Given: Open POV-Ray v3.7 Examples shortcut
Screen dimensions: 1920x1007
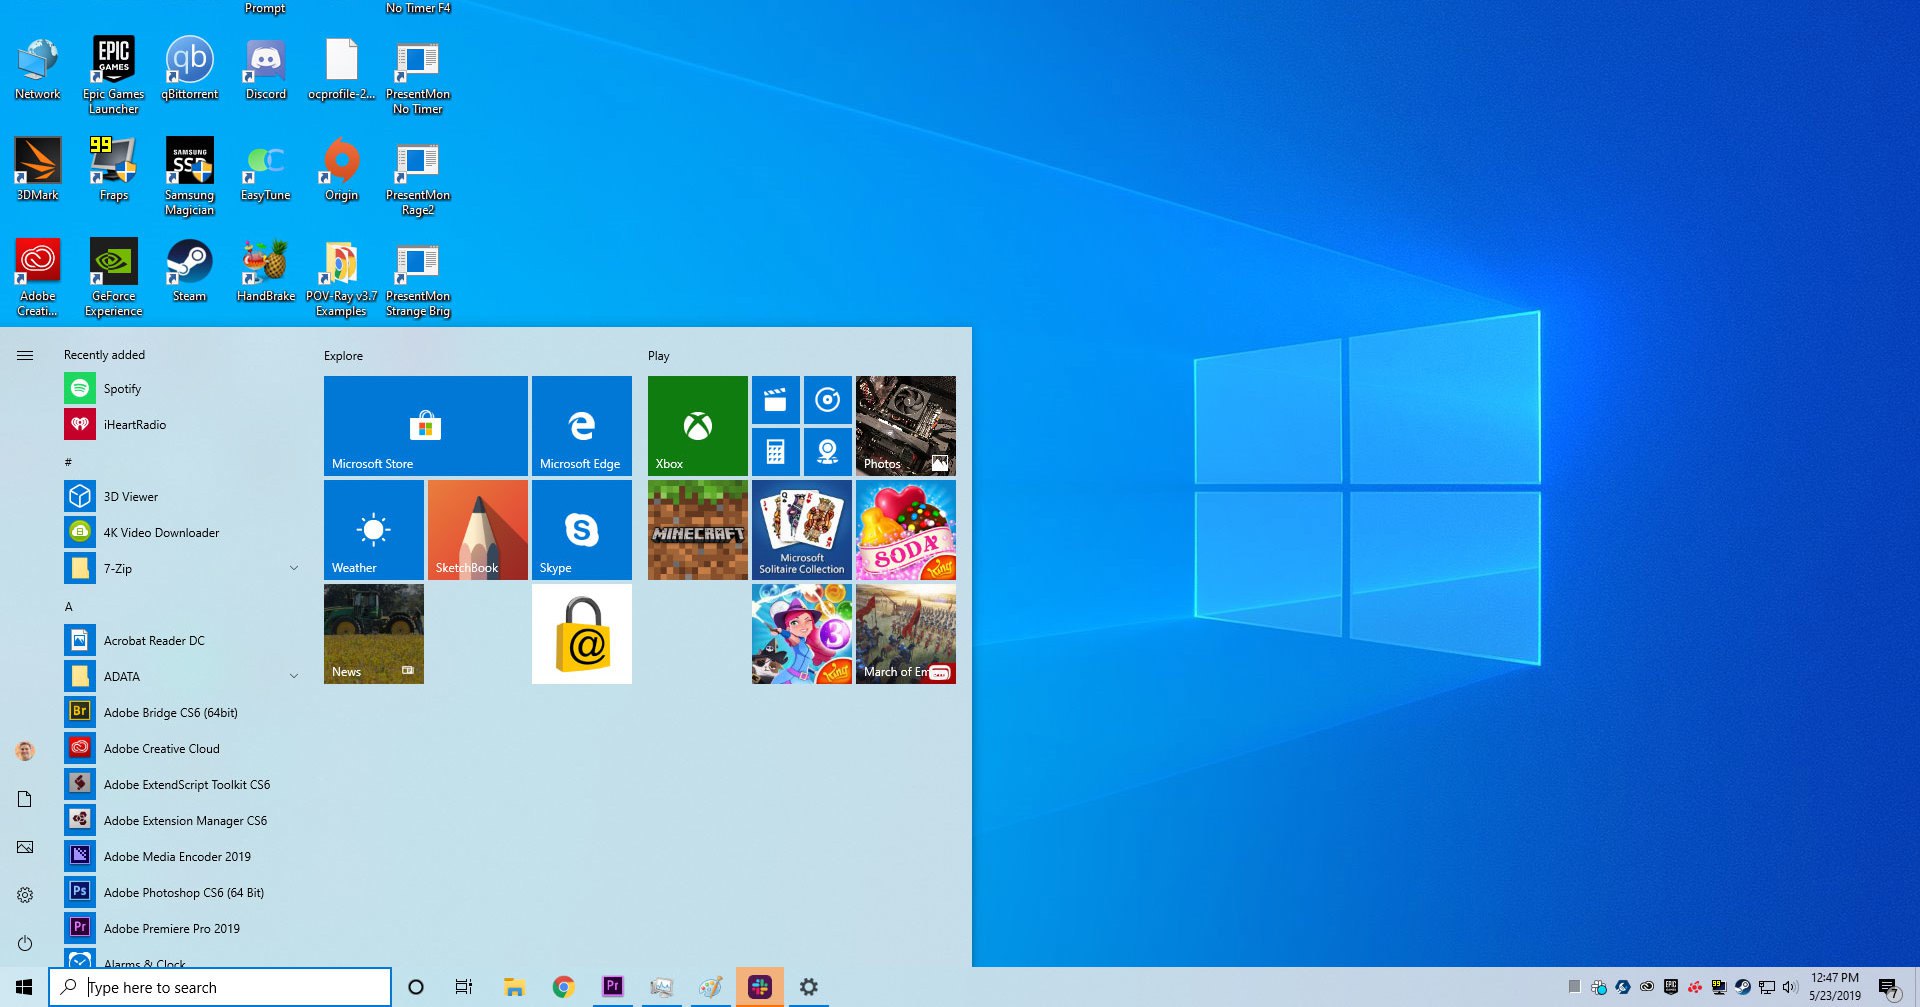Looking at the screenshot, I should 341,278.
